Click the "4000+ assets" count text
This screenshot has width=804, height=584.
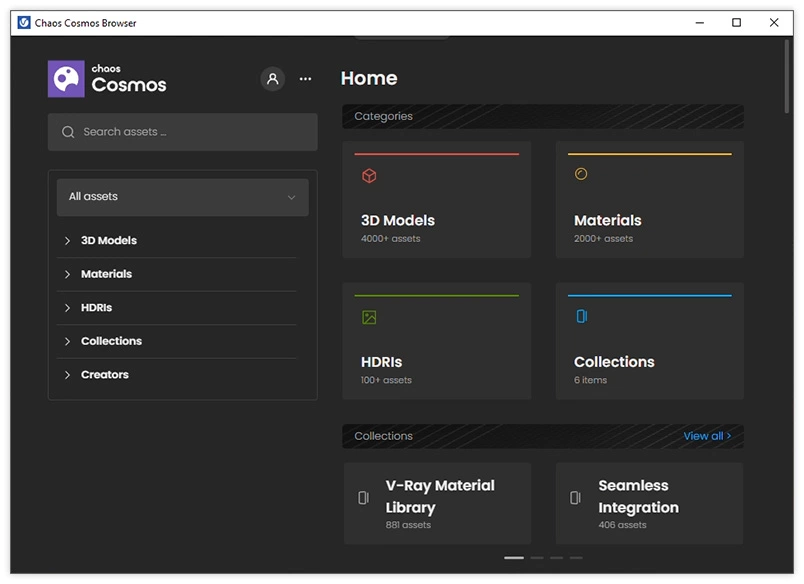[x=390, y=238]
